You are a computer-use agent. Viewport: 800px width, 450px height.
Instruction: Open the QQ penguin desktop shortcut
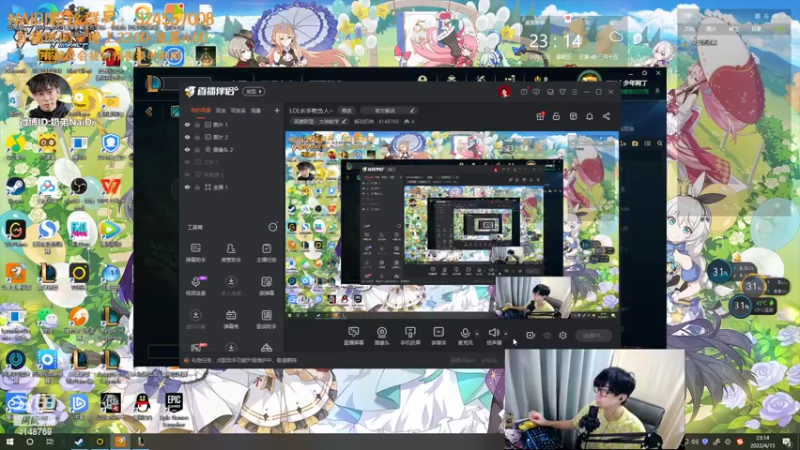[143, 406]
